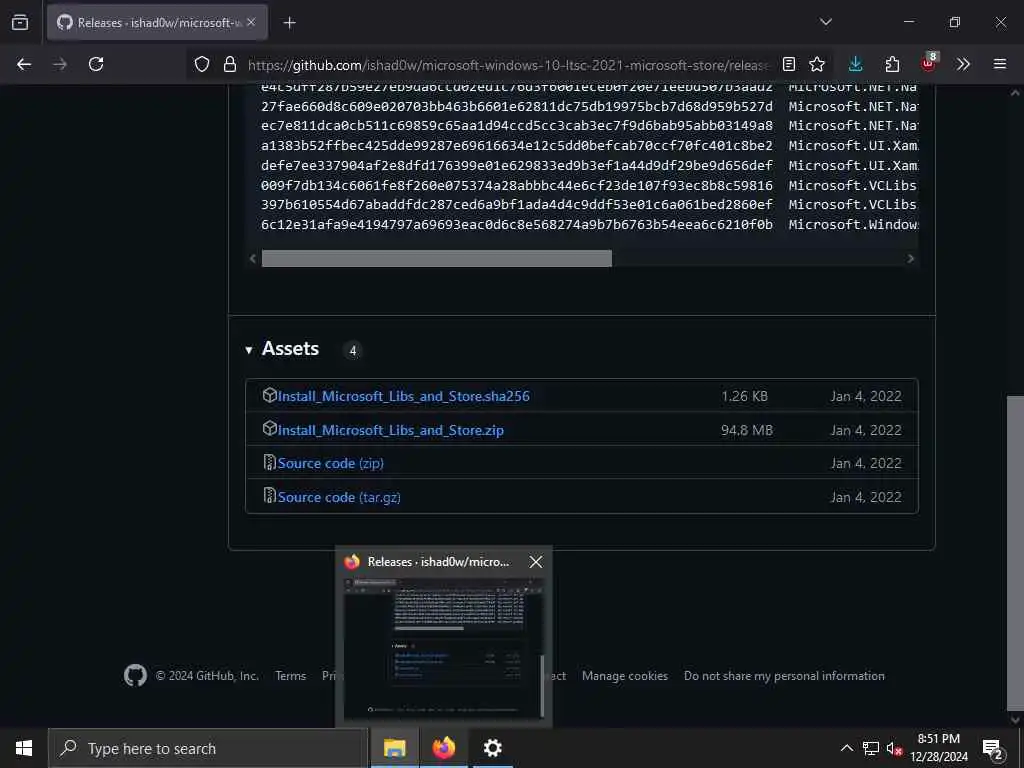The width and height of the screenshot is (1024, 768).
Task: Select the 1.26 KB file size text
Action: pyautogui.click(x=744, y=396)
